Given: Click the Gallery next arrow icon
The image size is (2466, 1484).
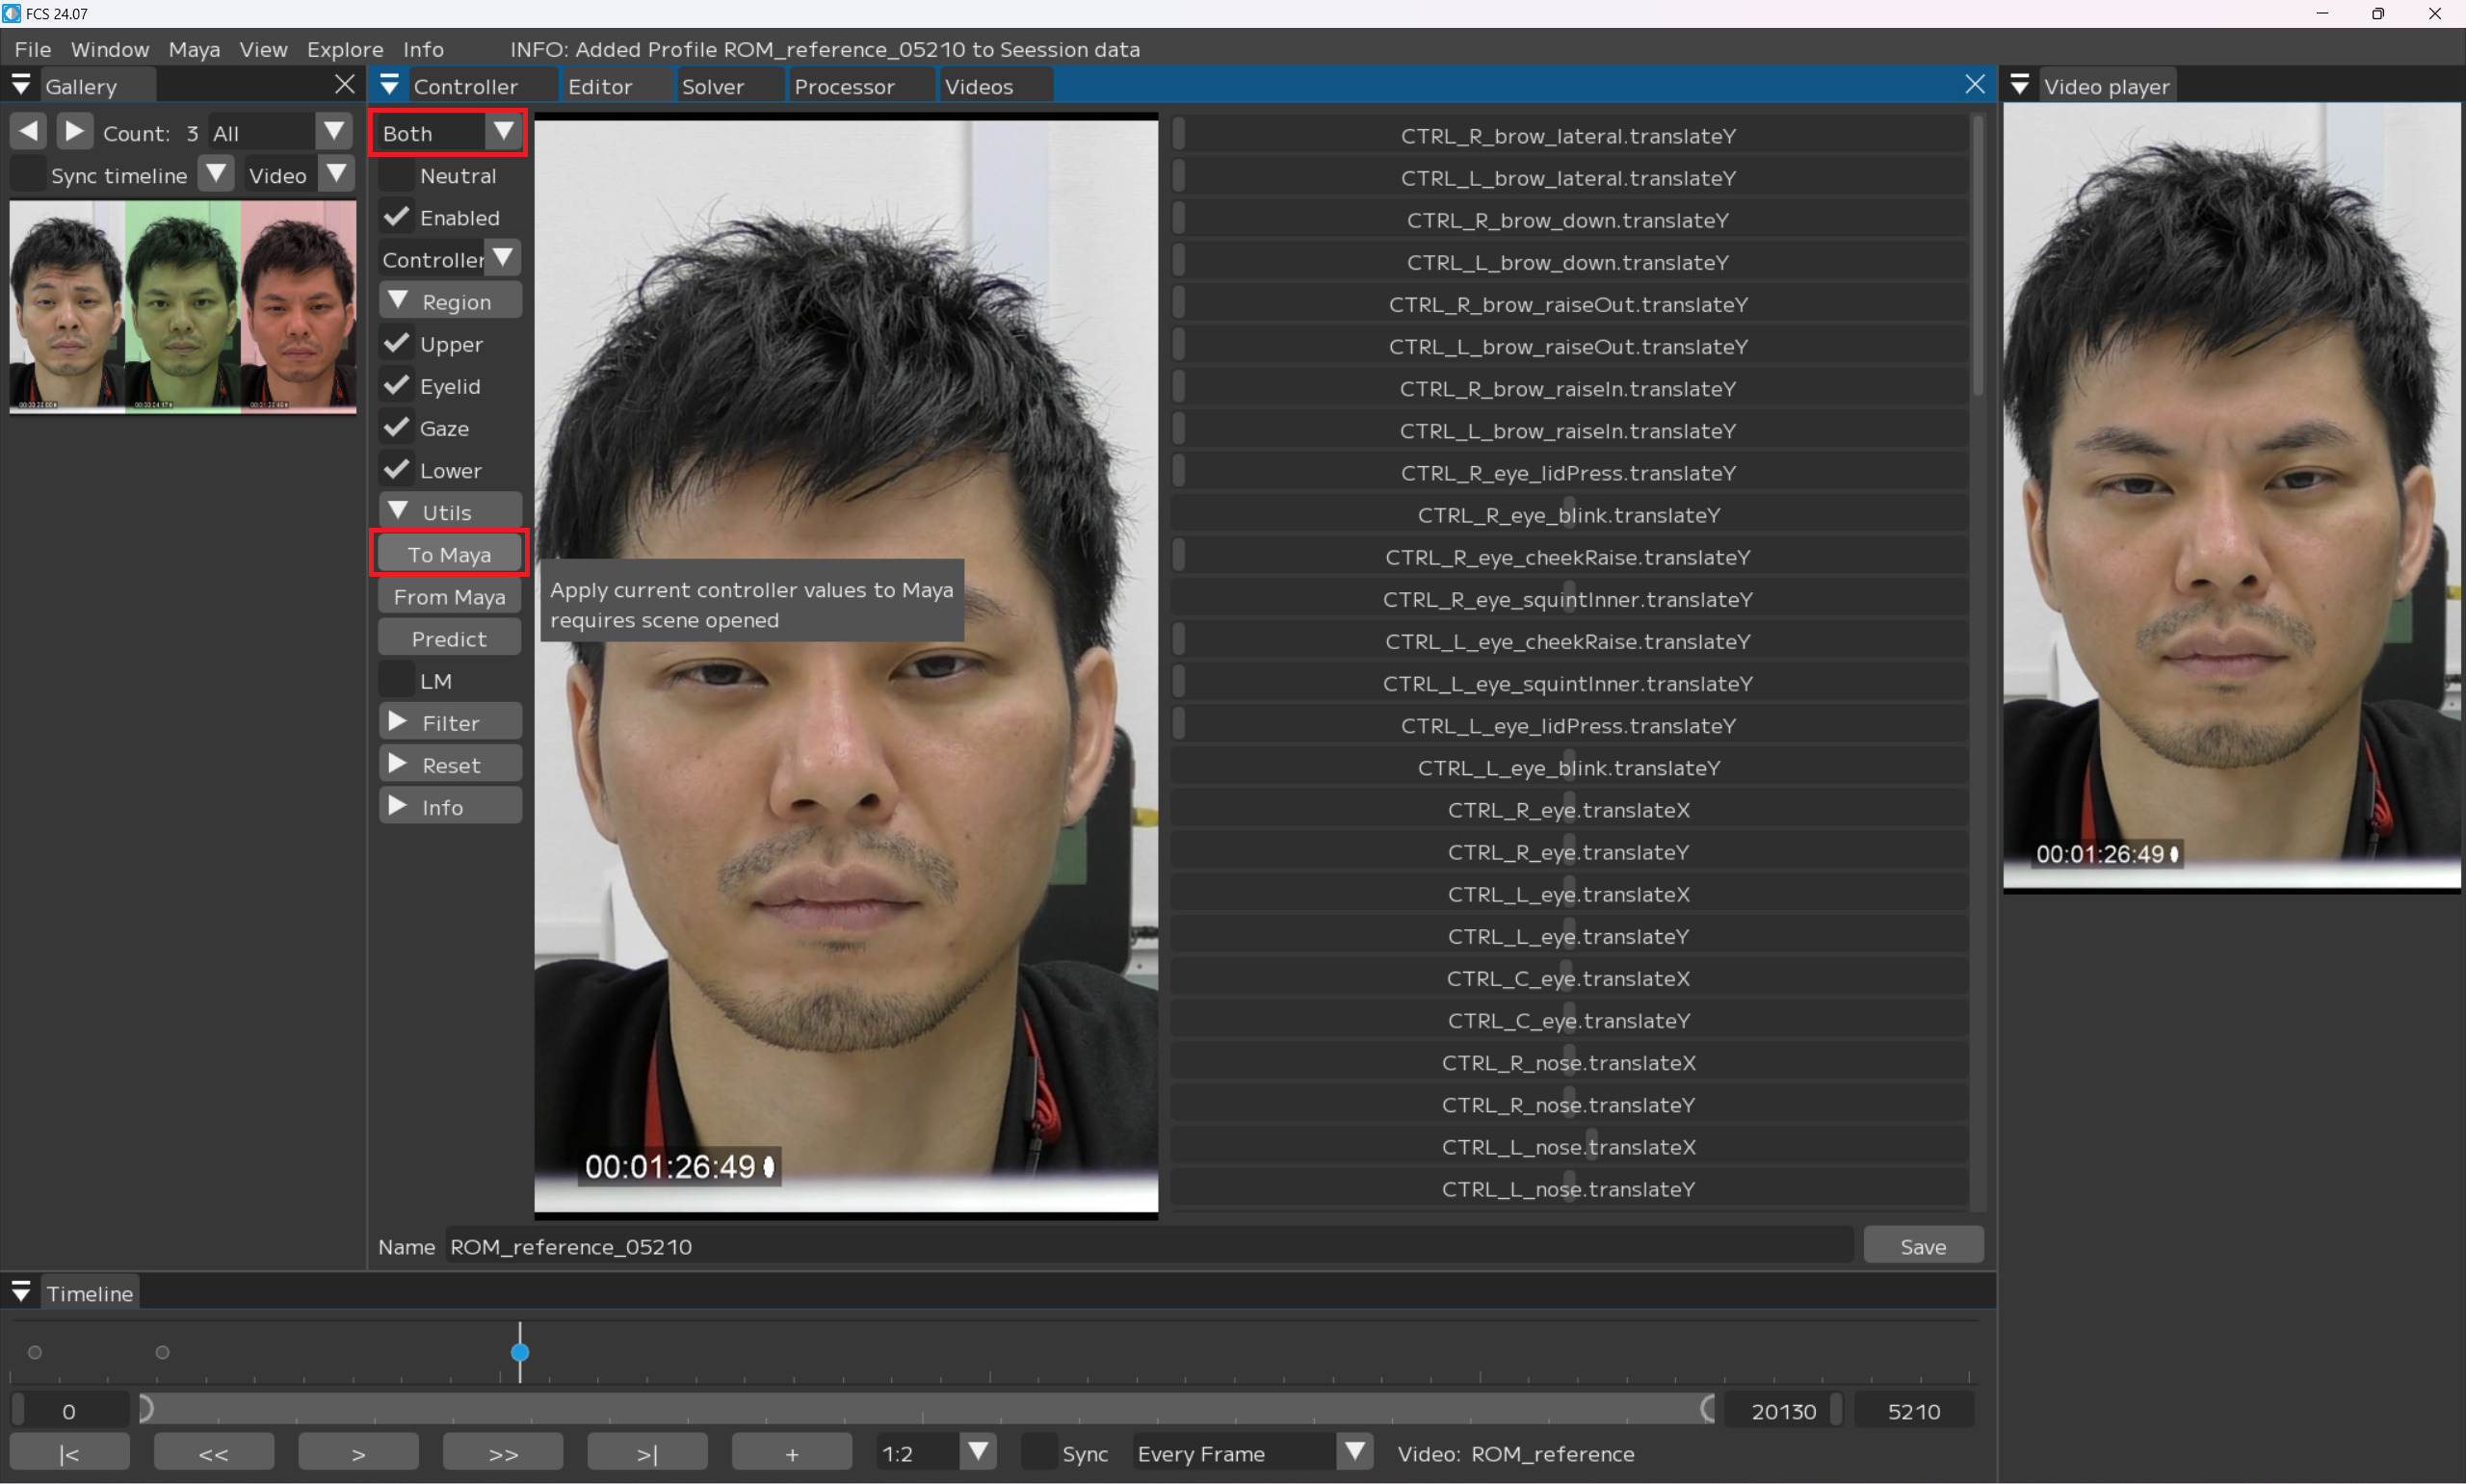Looking at the screenshot, I should click(x=74, y=132).
